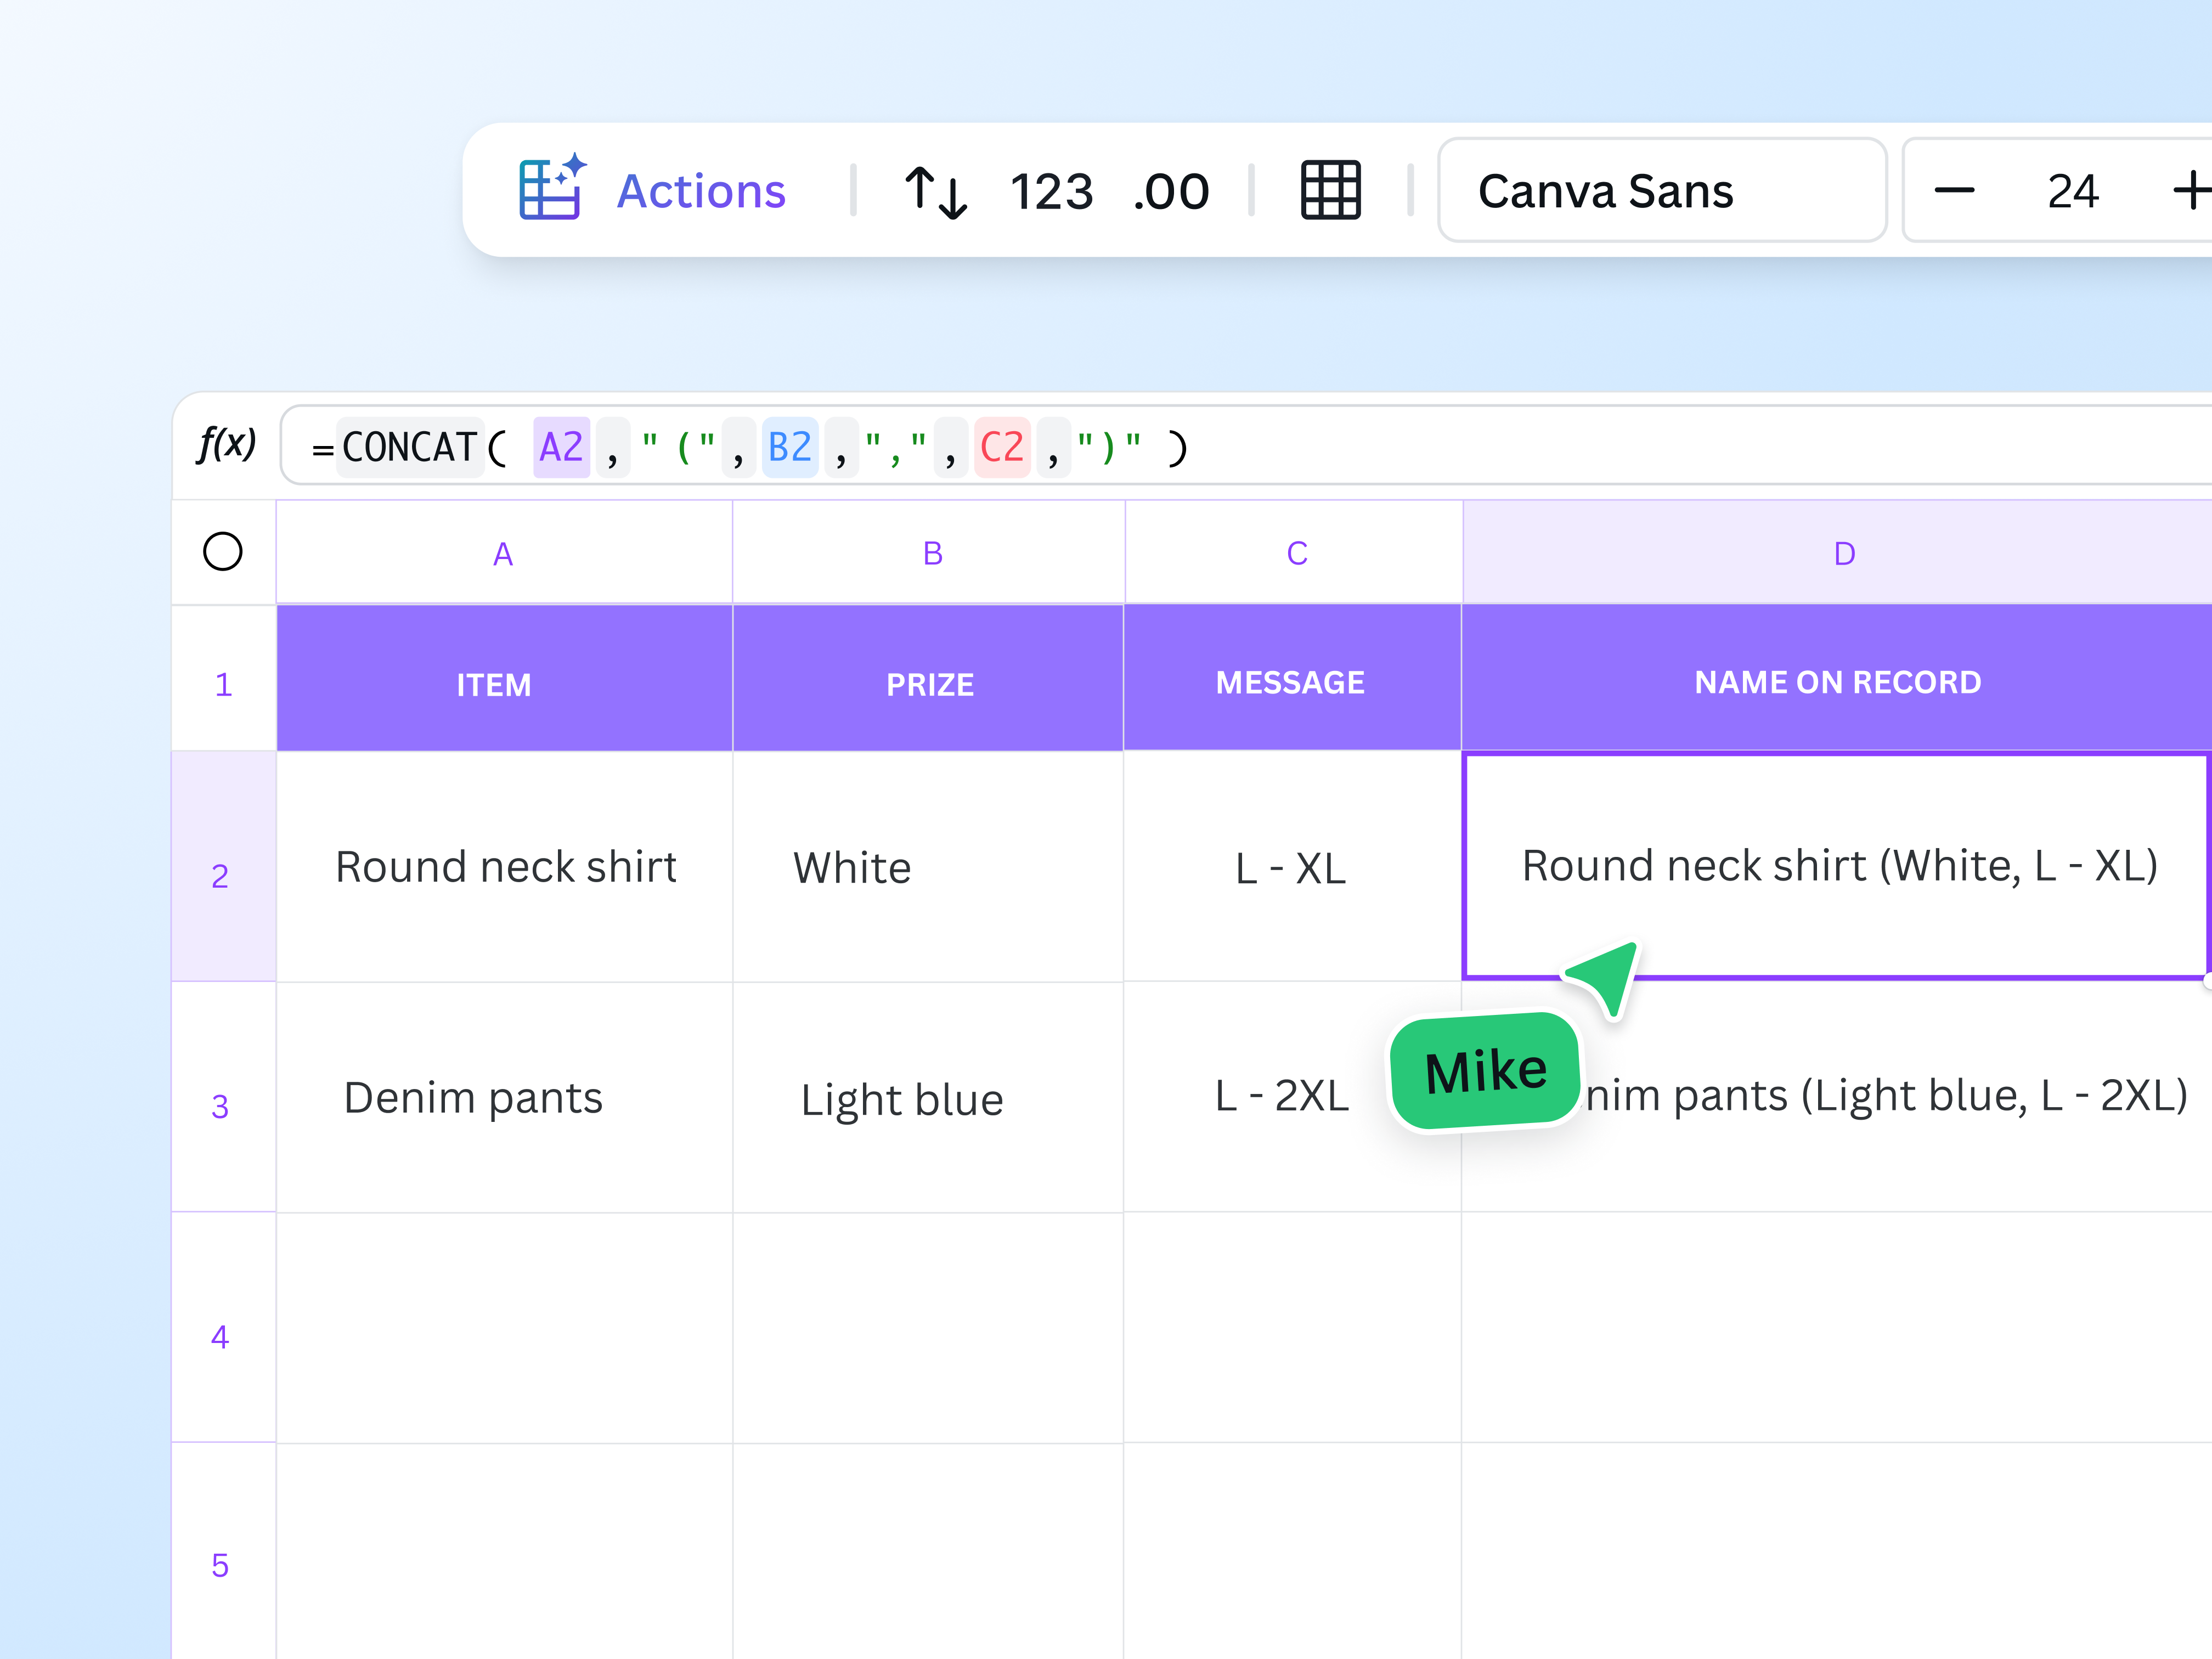Viewport: 2212px width, 1659px height.
Task: Select the 'Light blue' cell
Action: 929,1098
